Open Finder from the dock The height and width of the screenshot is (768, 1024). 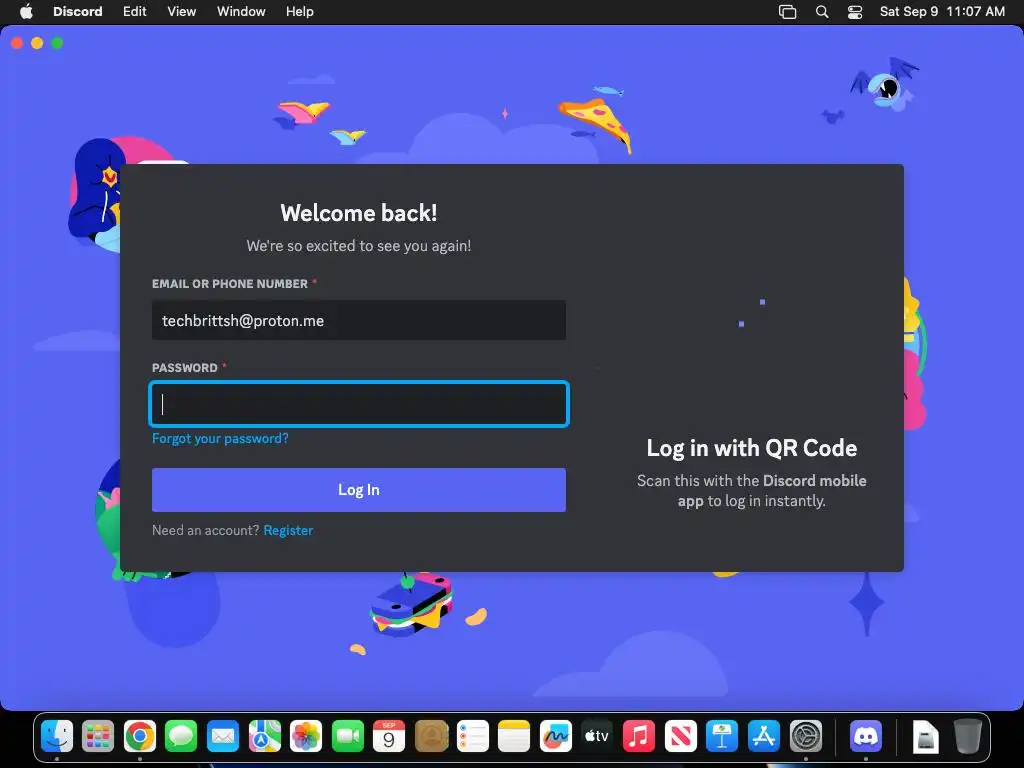click(x=57, y=736)
